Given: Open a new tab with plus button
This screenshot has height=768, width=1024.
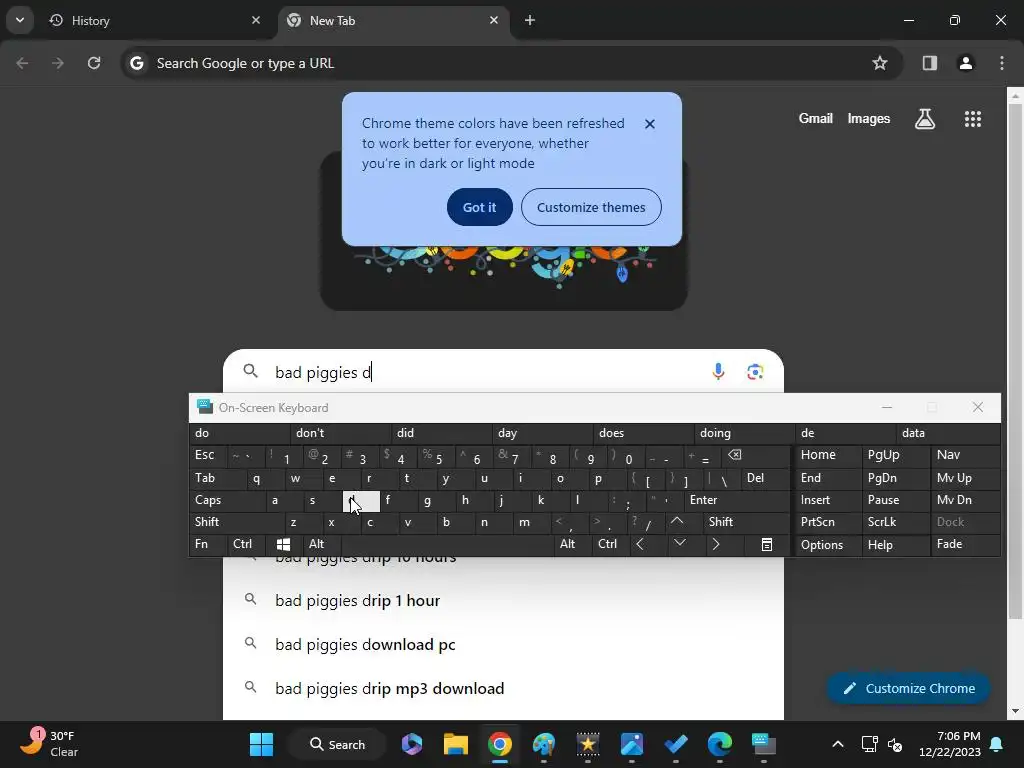Looking at the screenshot, I should tap(530, 20).
